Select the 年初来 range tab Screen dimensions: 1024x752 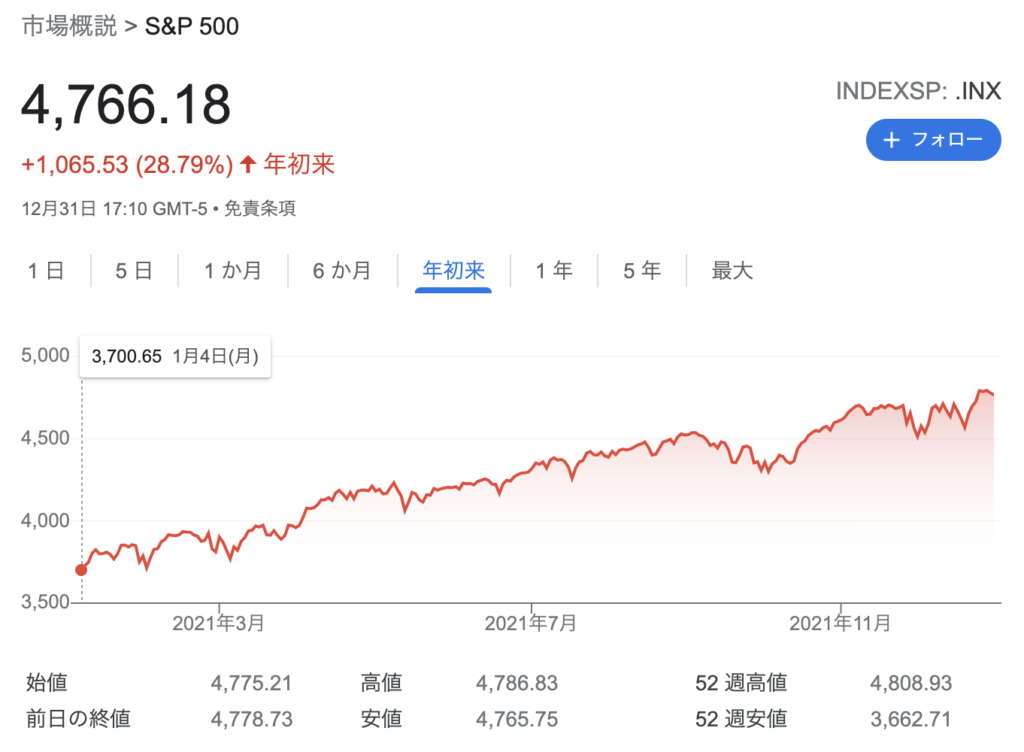453,270
